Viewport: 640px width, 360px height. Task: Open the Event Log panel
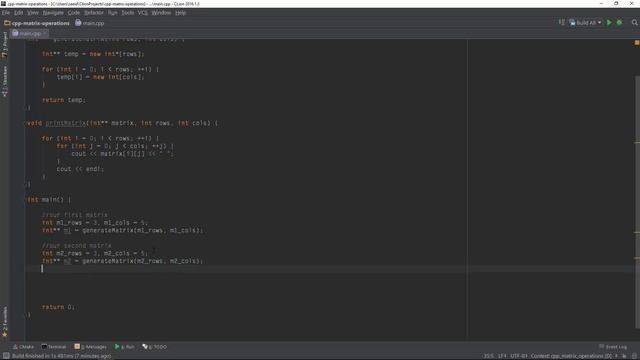coord(613,347)
